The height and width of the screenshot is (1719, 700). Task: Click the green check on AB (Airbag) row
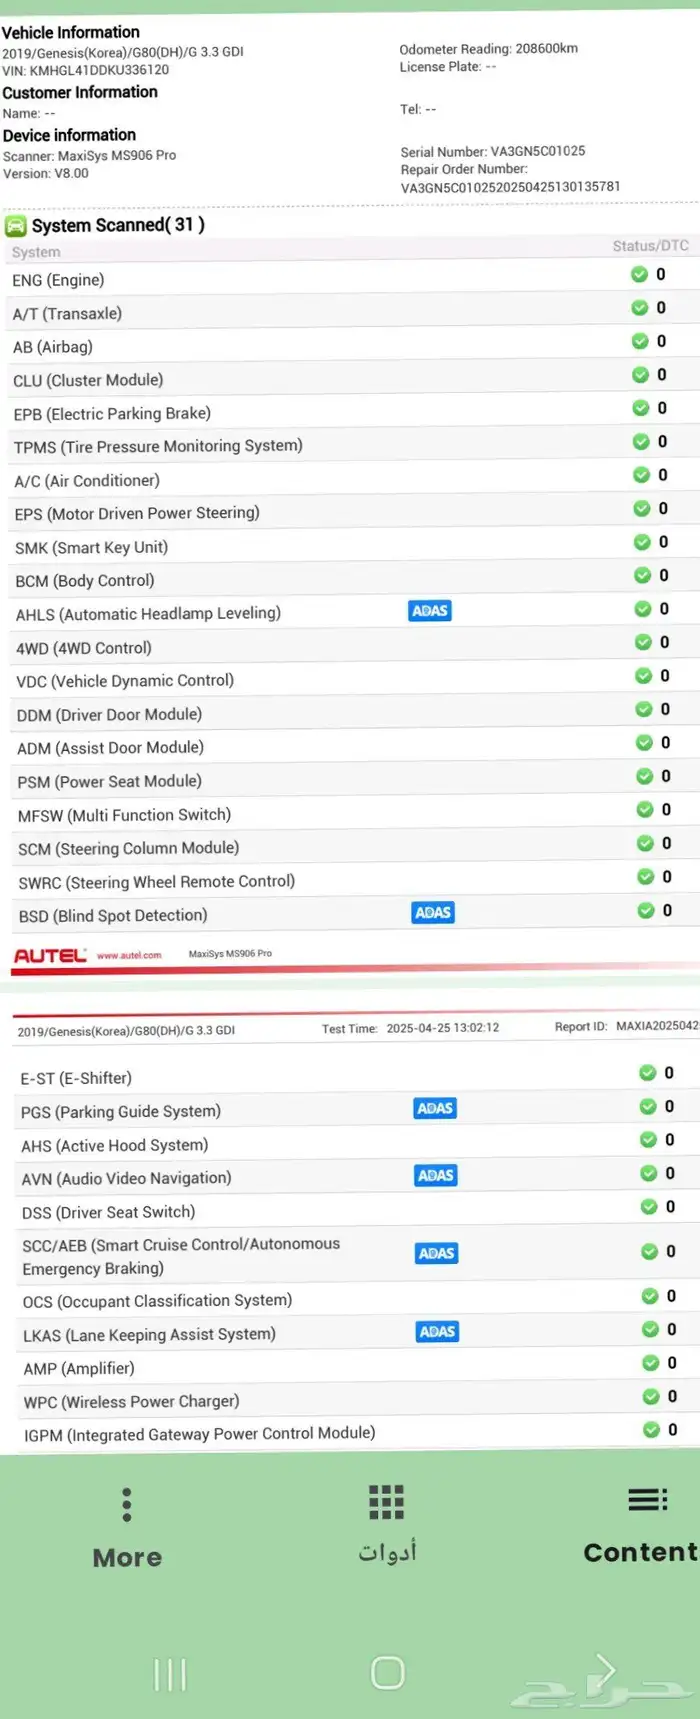tap(640, 341)
